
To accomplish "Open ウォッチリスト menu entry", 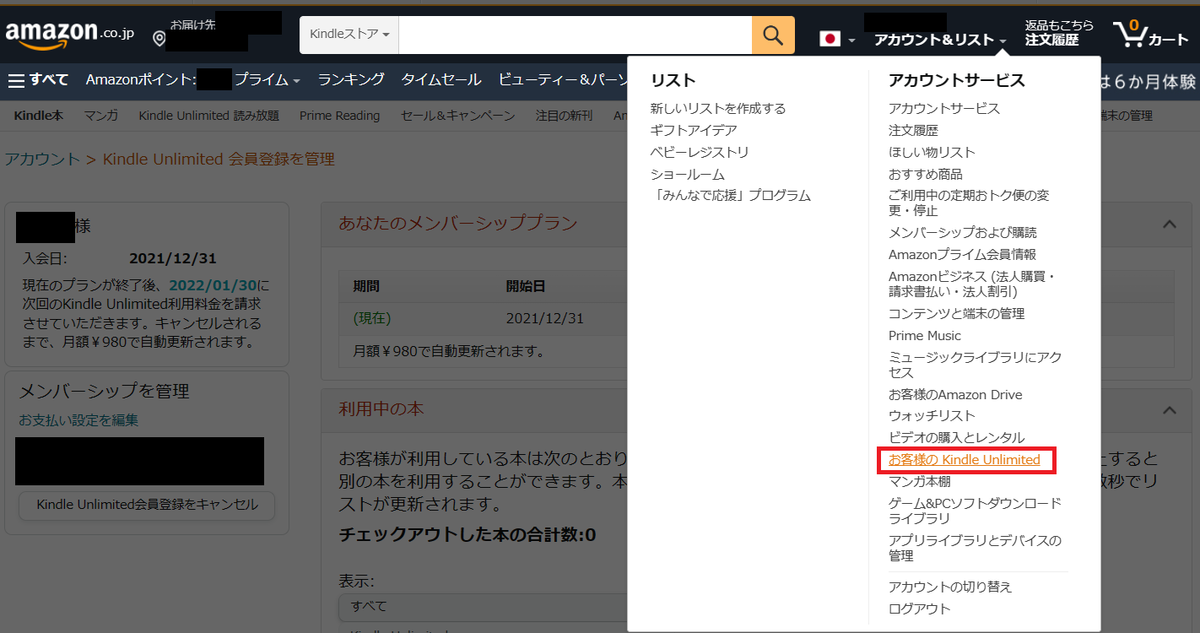I will click(x=932, y=415).
